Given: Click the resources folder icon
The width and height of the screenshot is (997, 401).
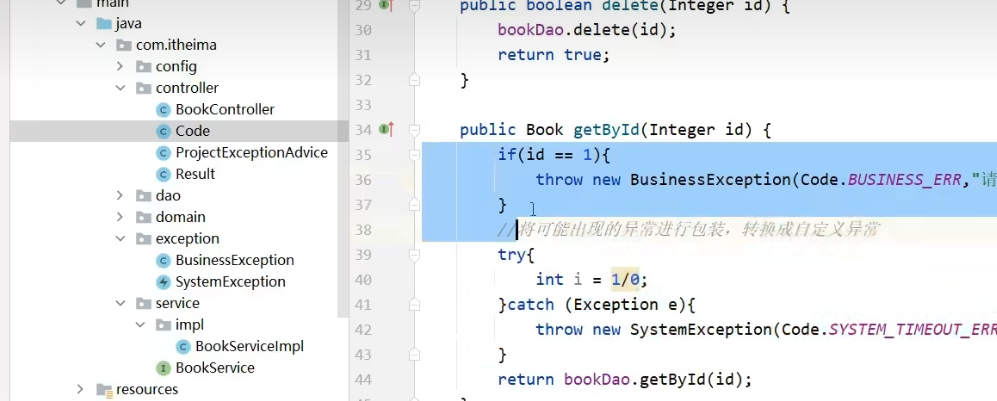Looking at the screenshot, I should pyautogui.click(x=104, y=390).
